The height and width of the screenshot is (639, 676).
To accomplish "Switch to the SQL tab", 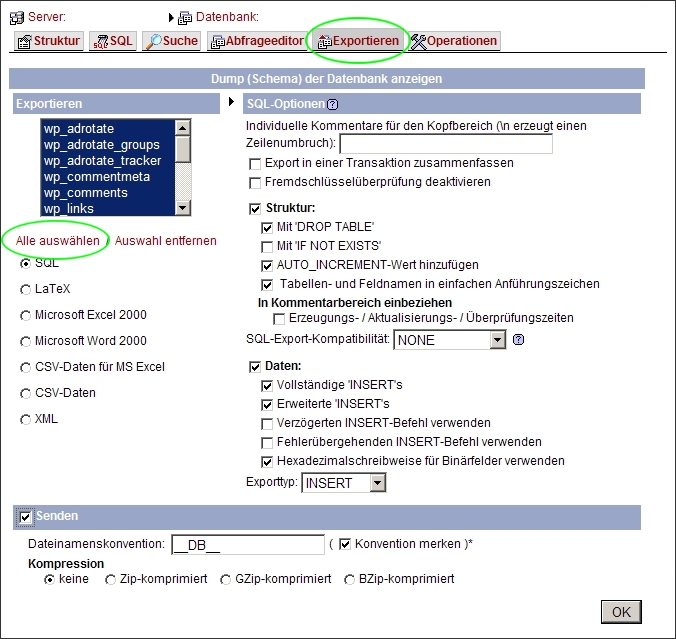I will (113, 41).
